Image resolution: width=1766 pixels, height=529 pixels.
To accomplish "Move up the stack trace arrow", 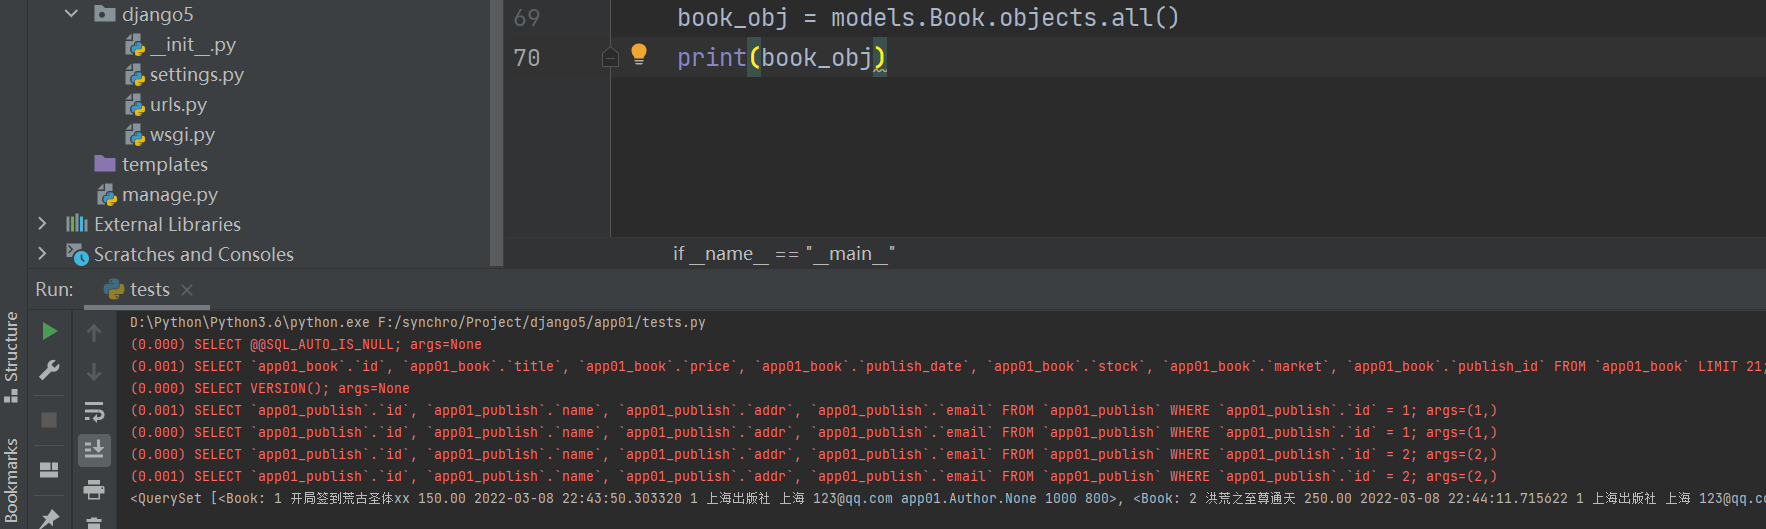I will [94, 332].
